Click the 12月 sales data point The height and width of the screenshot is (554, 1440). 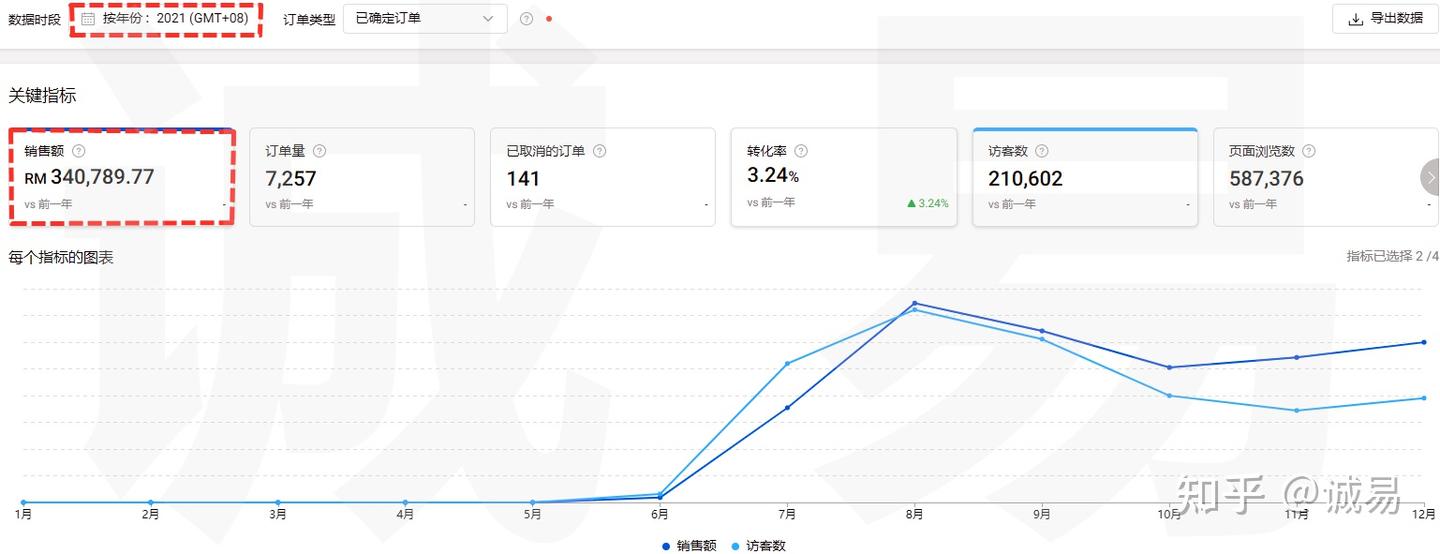pyautogui.click(x=1423, y=342)
